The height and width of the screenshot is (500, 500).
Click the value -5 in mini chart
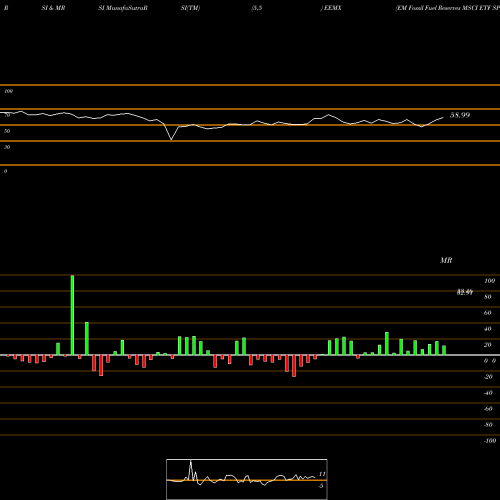(321, 486)
